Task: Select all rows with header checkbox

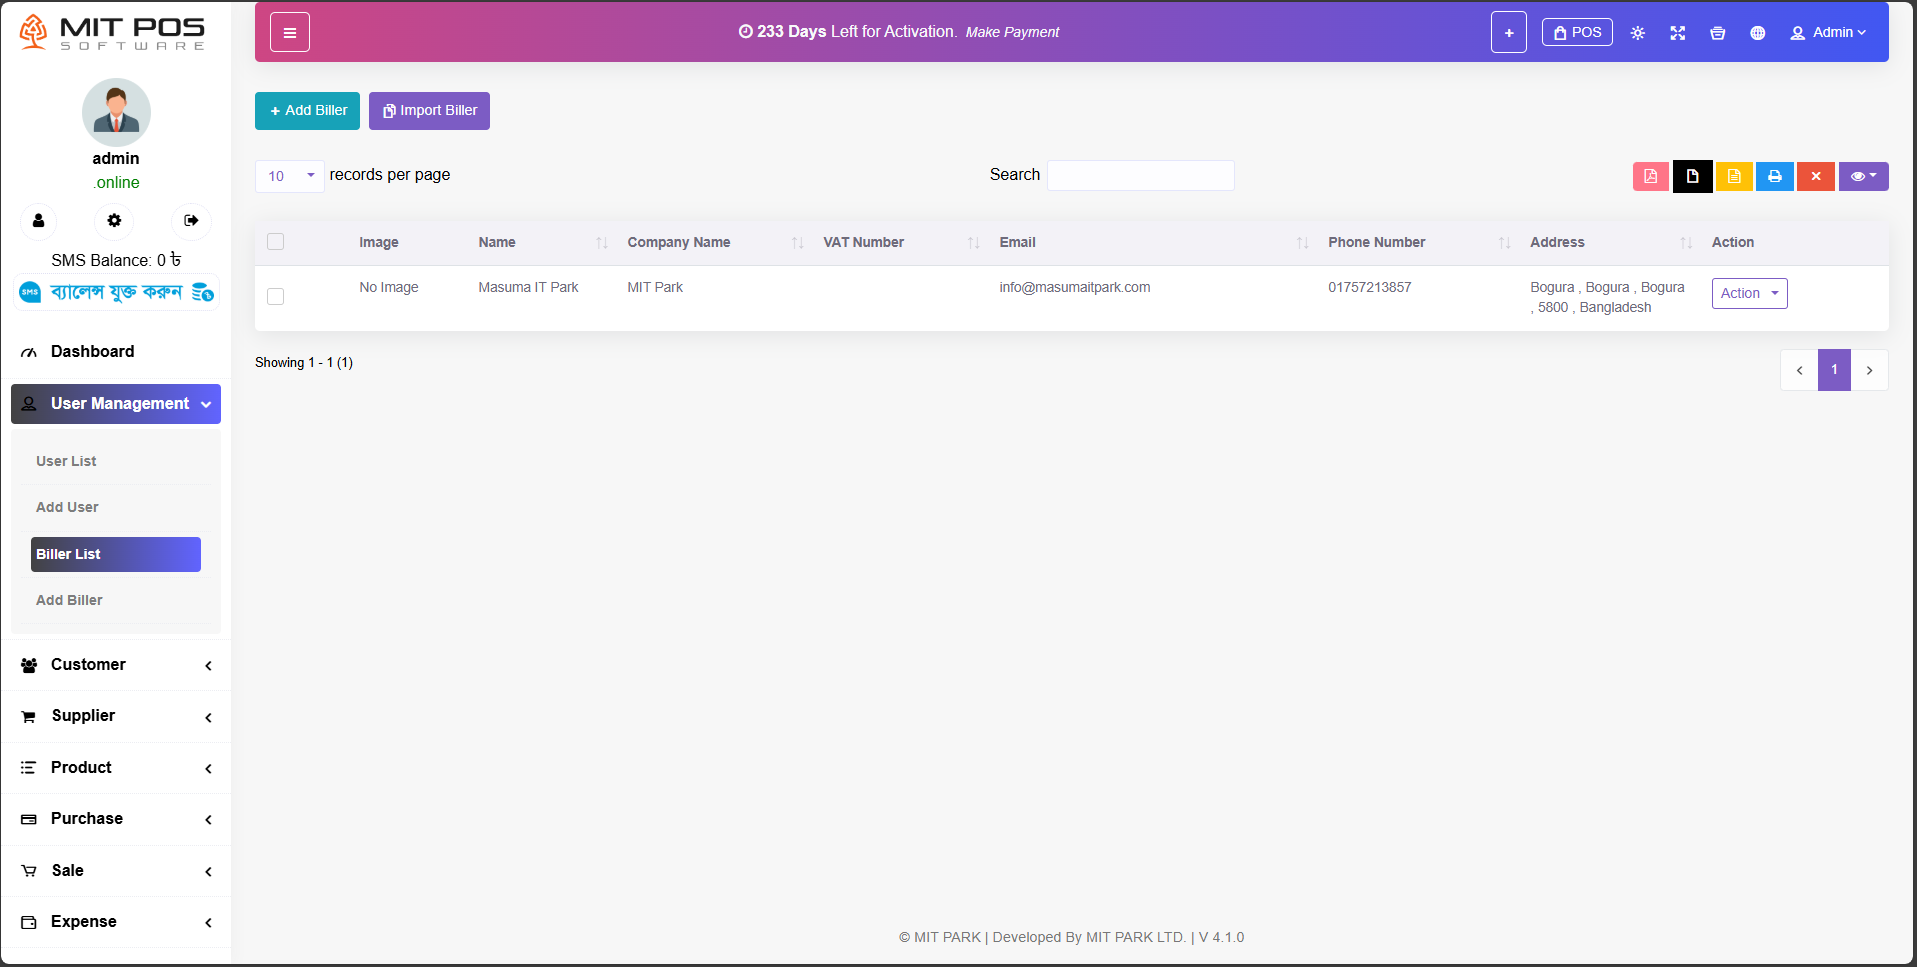Action: [x=276, y=242]
